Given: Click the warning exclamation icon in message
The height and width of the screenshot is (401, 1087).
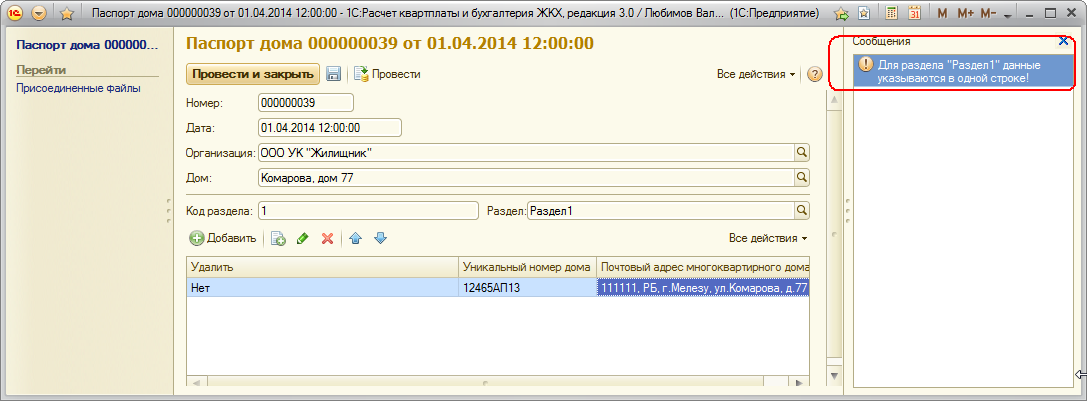Looking at the screenshot, I should (865, 64).
